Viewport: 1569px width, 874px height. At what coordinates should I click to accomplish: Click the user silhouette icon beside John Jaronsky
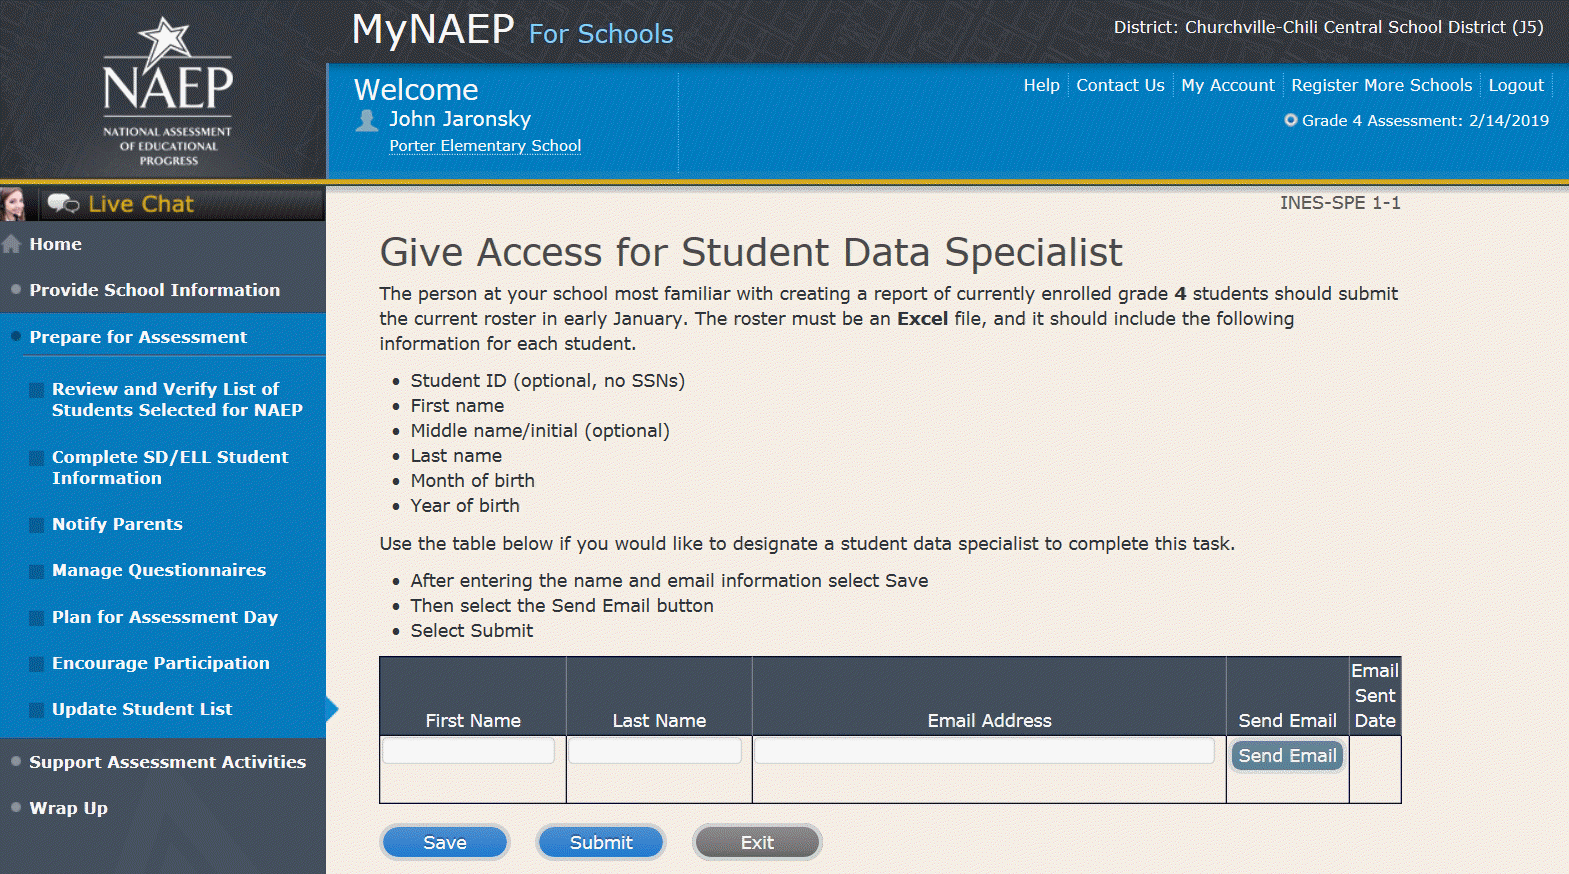367,121
